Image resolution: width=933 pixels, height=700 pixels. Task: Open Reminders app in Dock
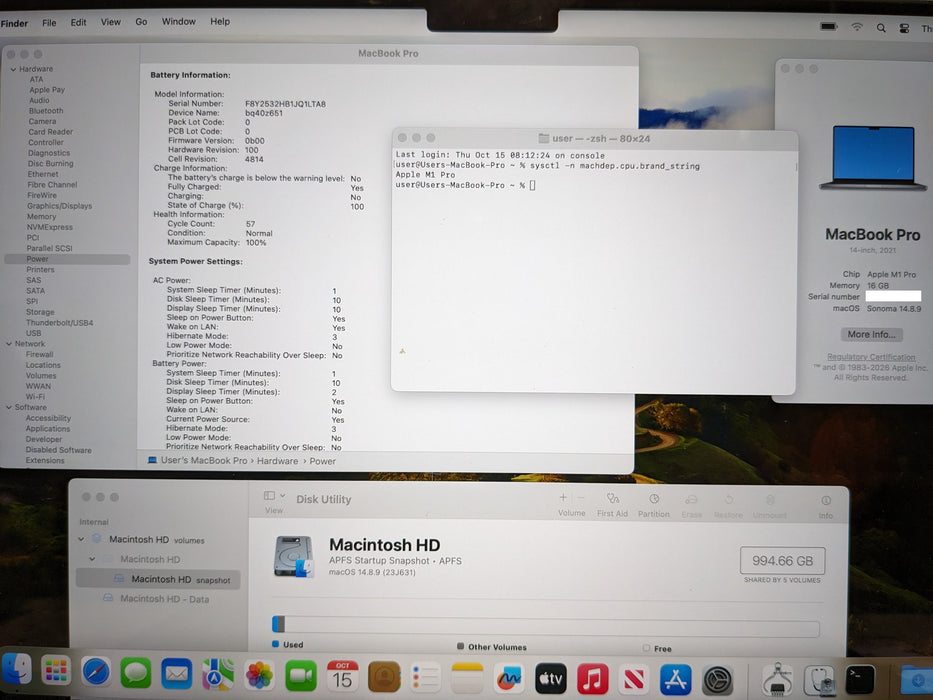click(x=425, y=677)
